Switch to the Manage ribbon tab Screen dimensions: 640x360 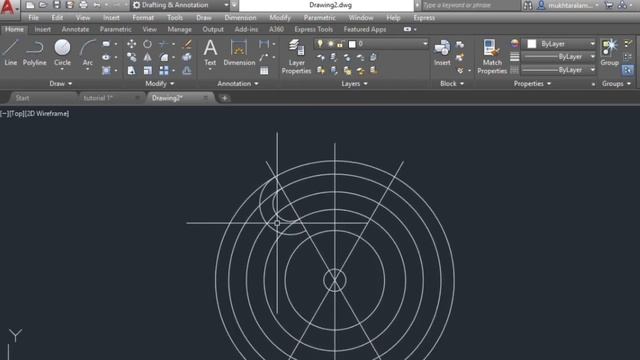pyautogui.click(x=179, y=29)
